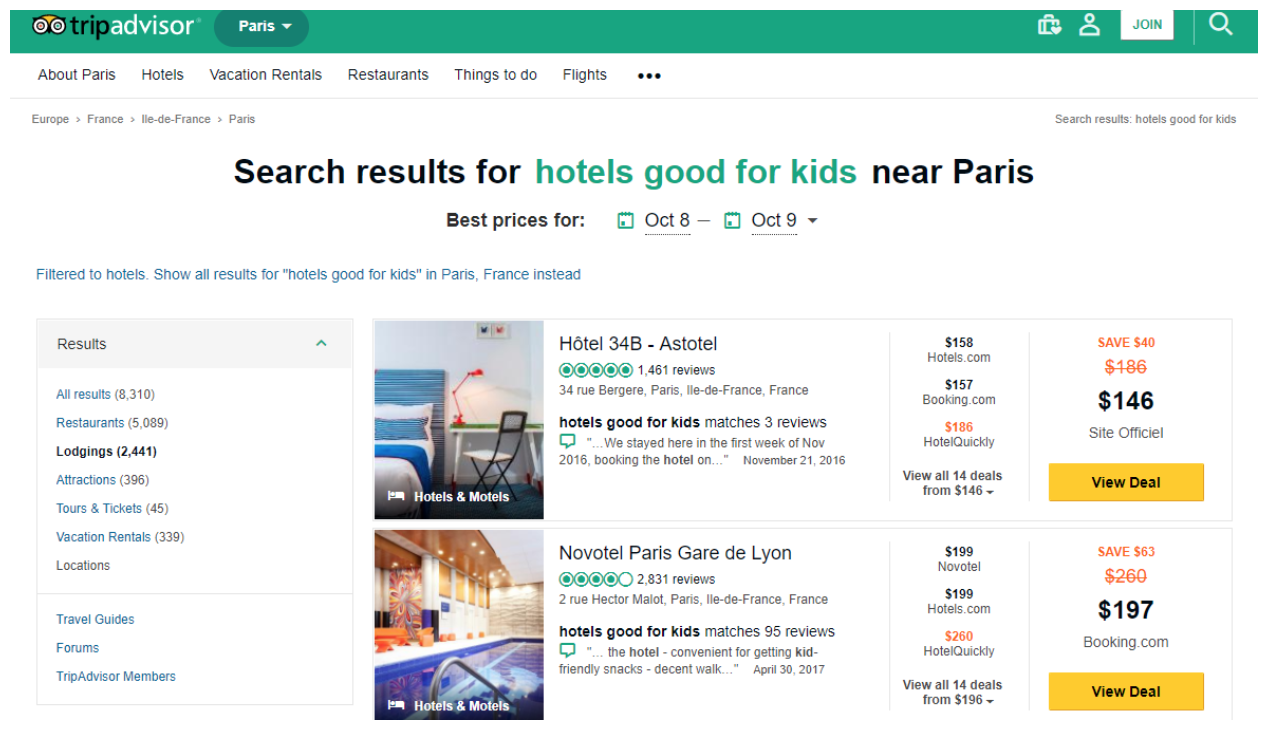Click the $199 Novotel offer
Image resolution: width=1272 pixels, height=738 pixels.
[x=959, y=559]
